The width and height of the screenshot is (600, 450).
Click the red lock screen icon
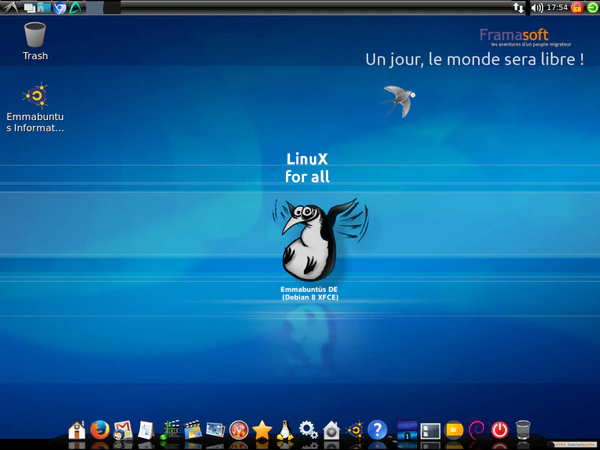pyautogui.click(x=577, y=7)
